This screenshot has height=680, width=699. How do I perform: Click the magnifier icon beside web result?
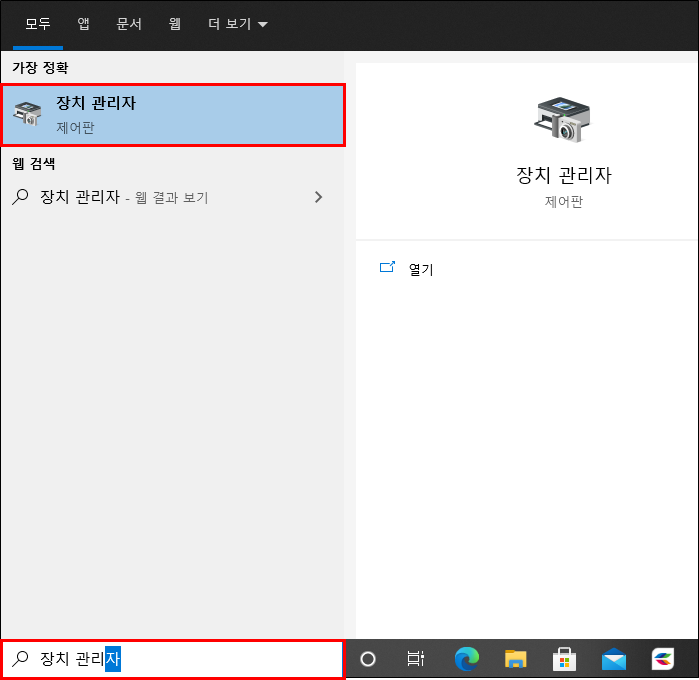21,197
